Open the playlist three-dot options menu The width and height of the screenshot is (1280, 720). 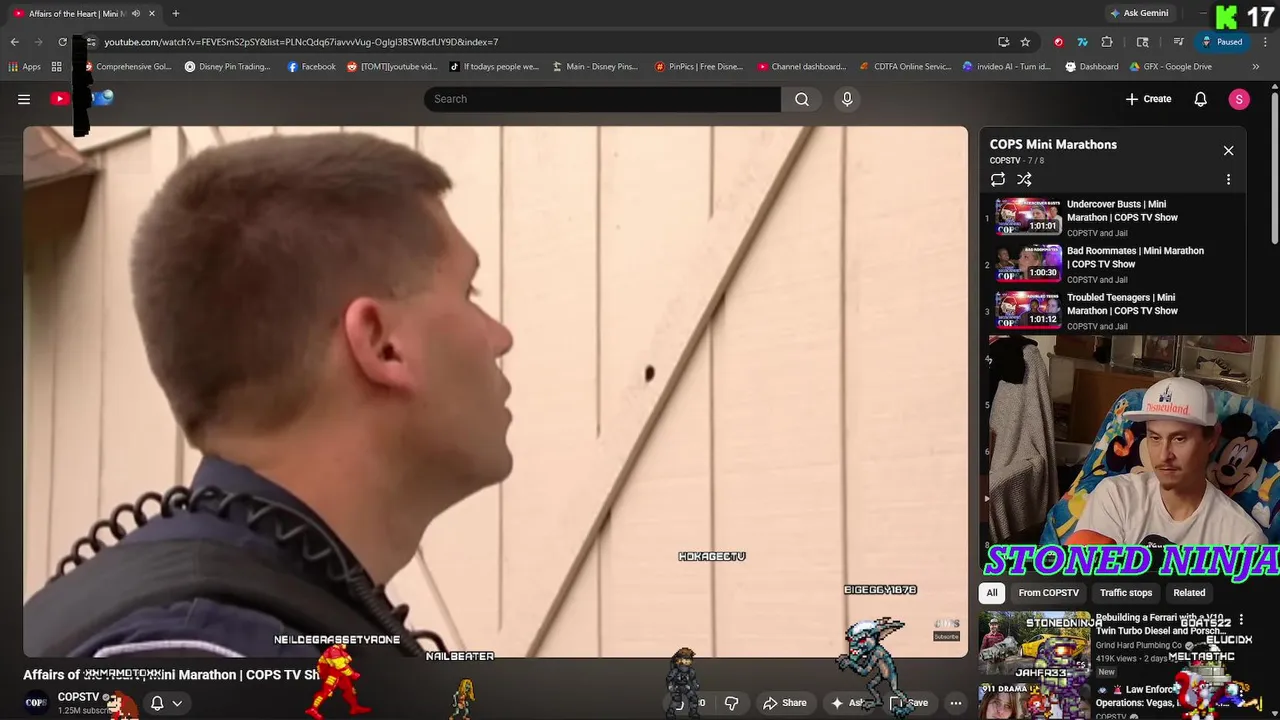(1228, 180)
